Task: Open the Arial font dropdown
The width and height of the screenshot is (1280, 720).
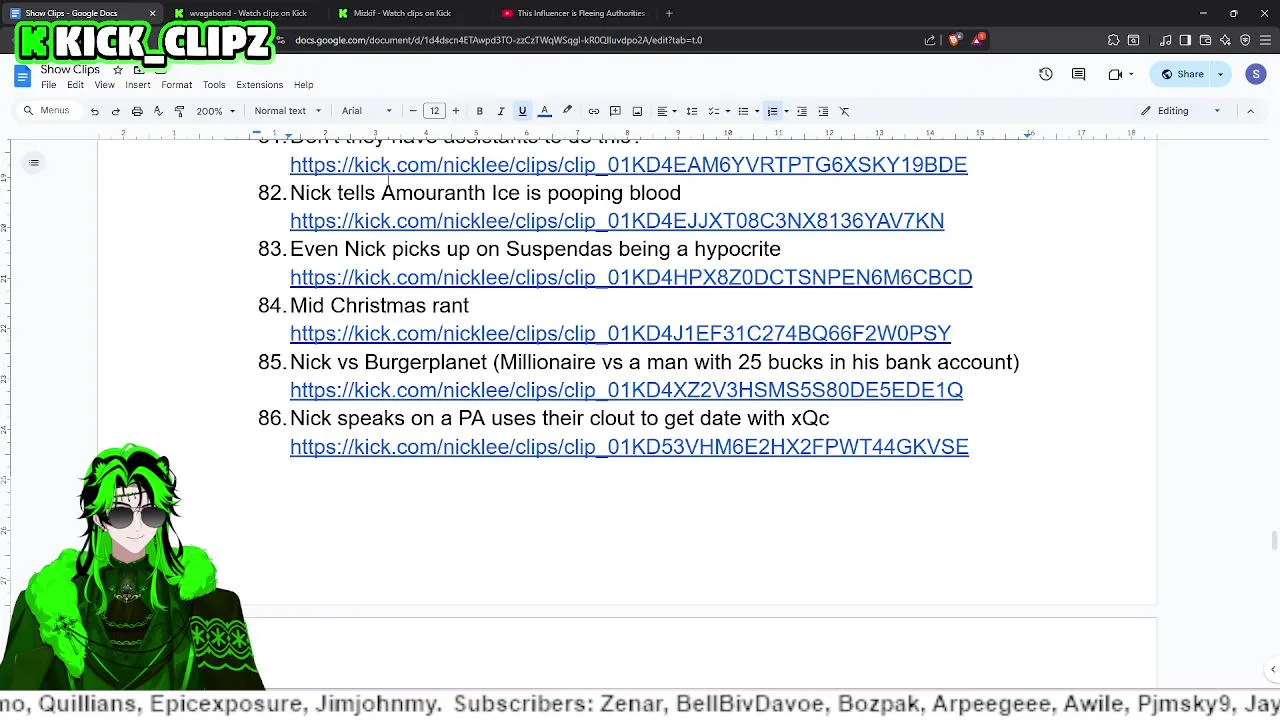Action: pyautogui.click(x=367, y=111)
